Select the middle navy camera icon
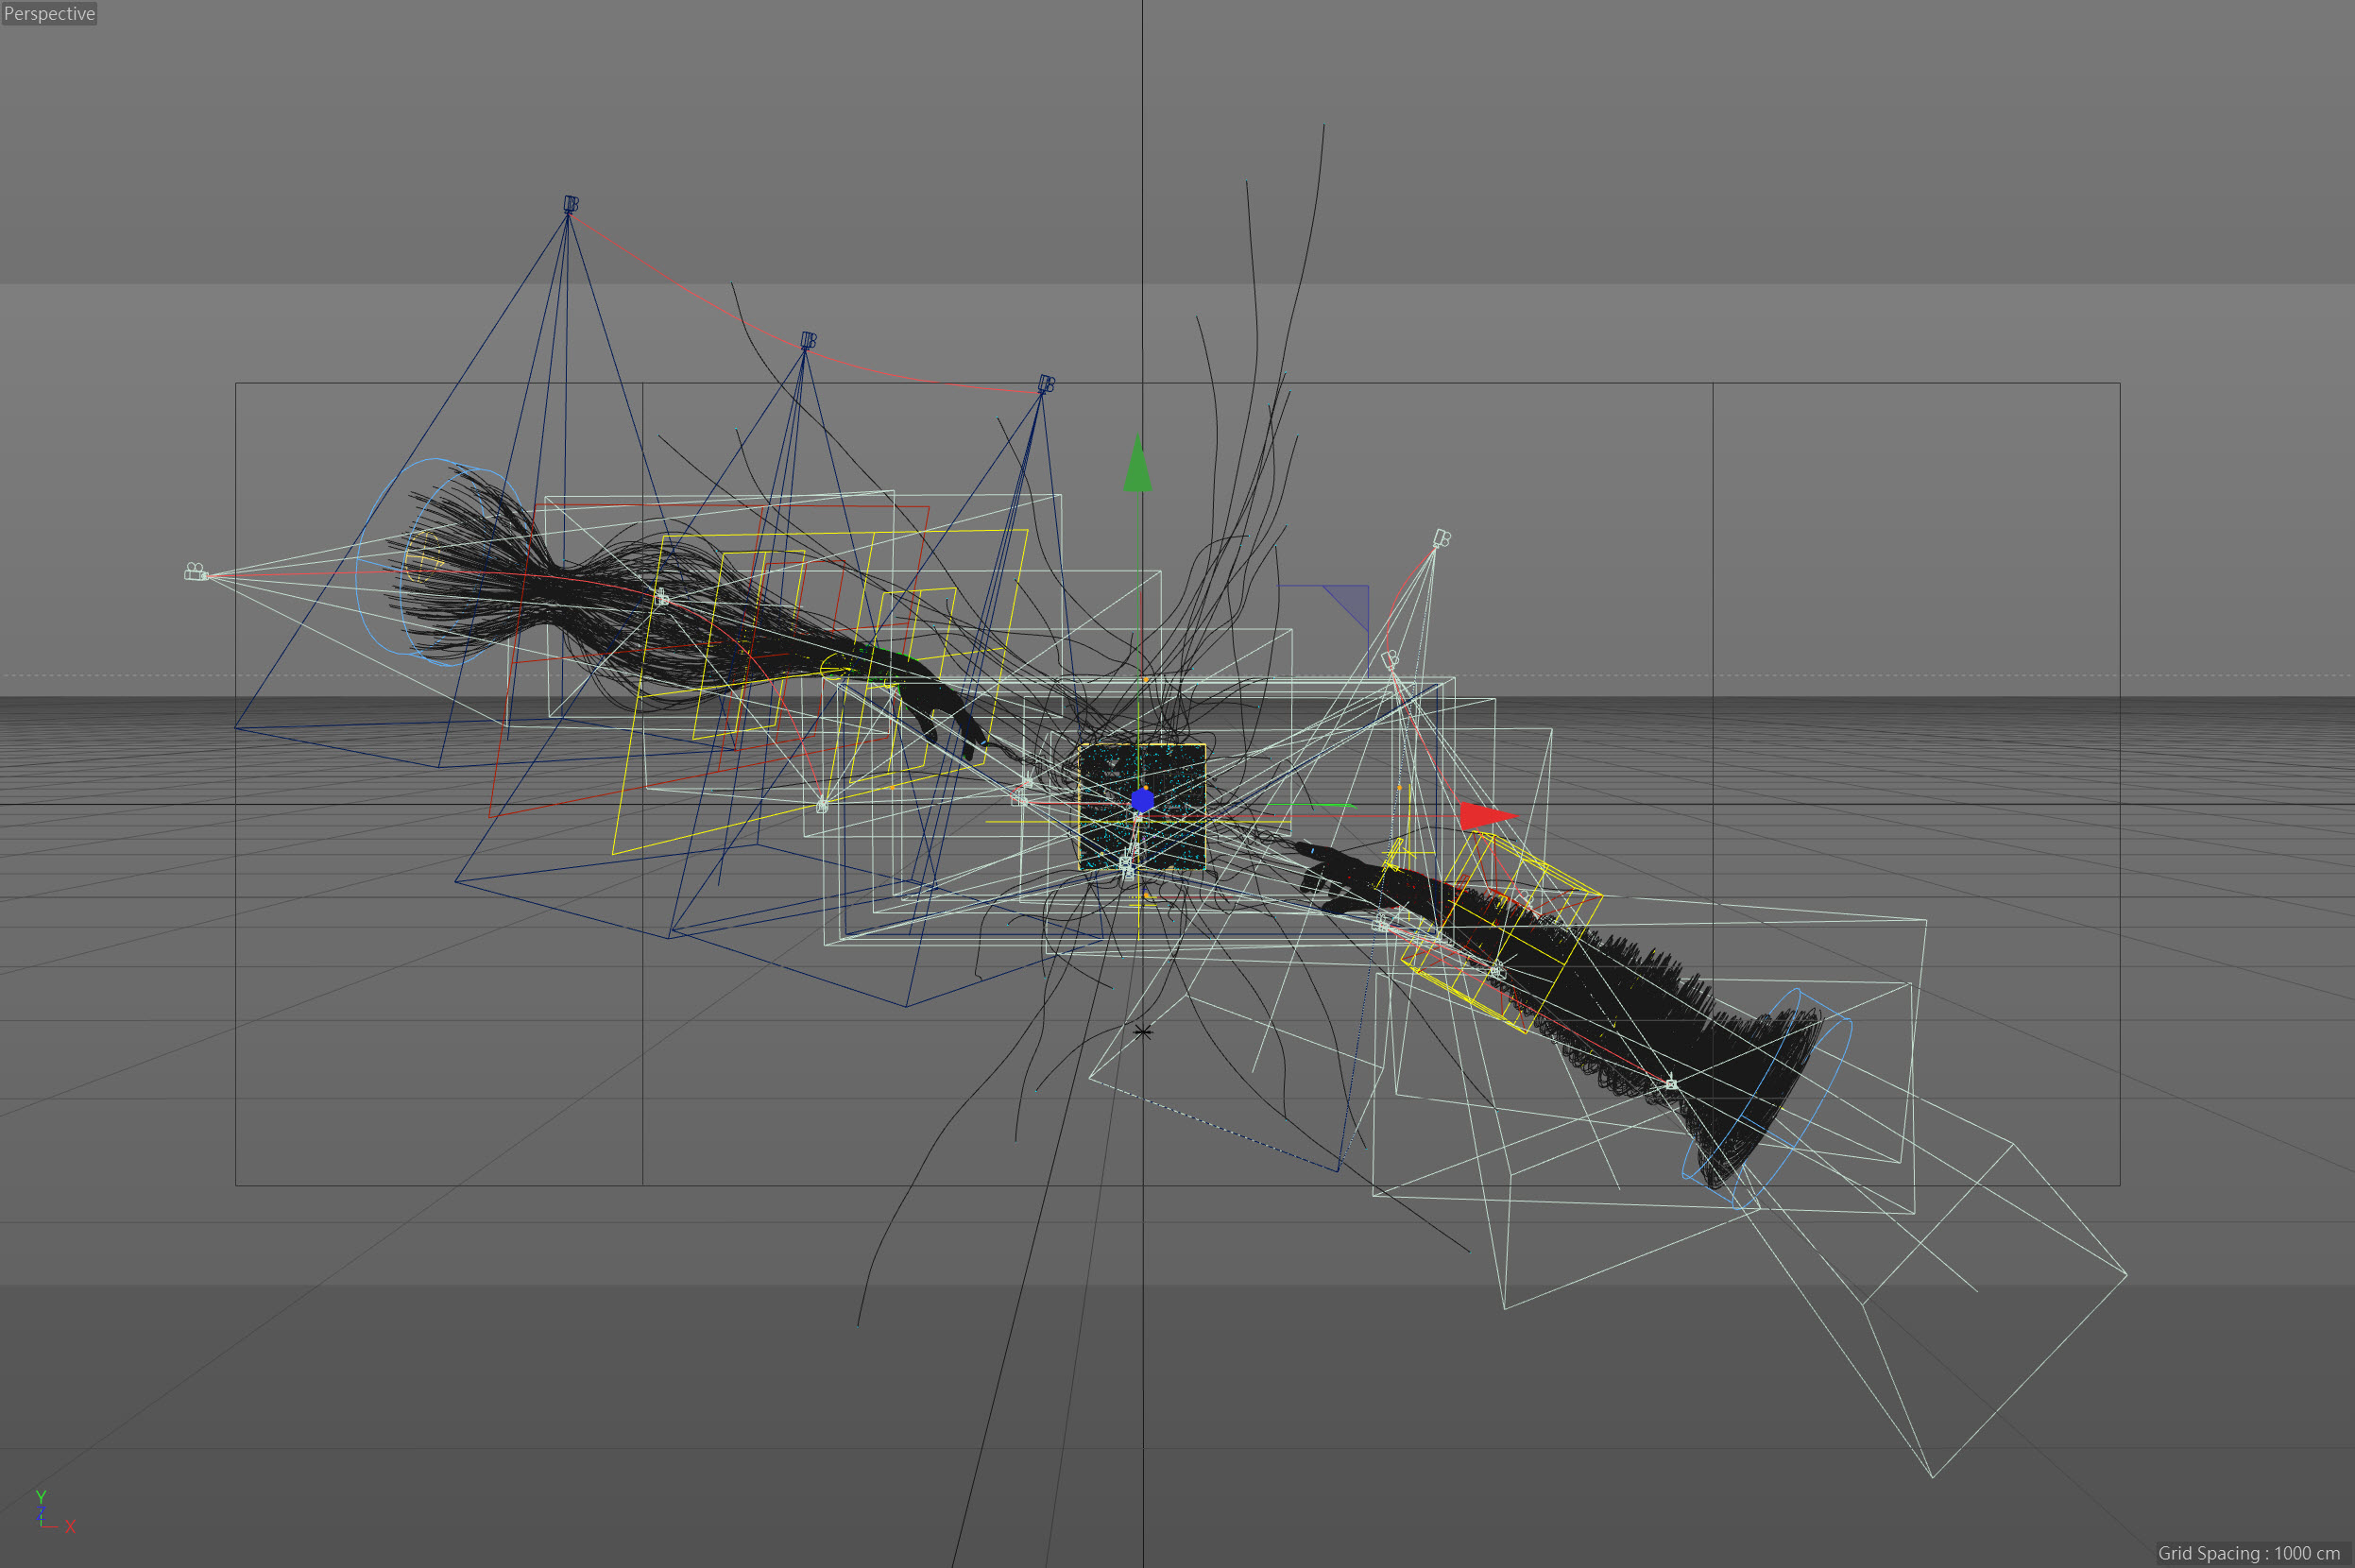The height and width of the screenshot is (1568, 2355). [808, 341]
